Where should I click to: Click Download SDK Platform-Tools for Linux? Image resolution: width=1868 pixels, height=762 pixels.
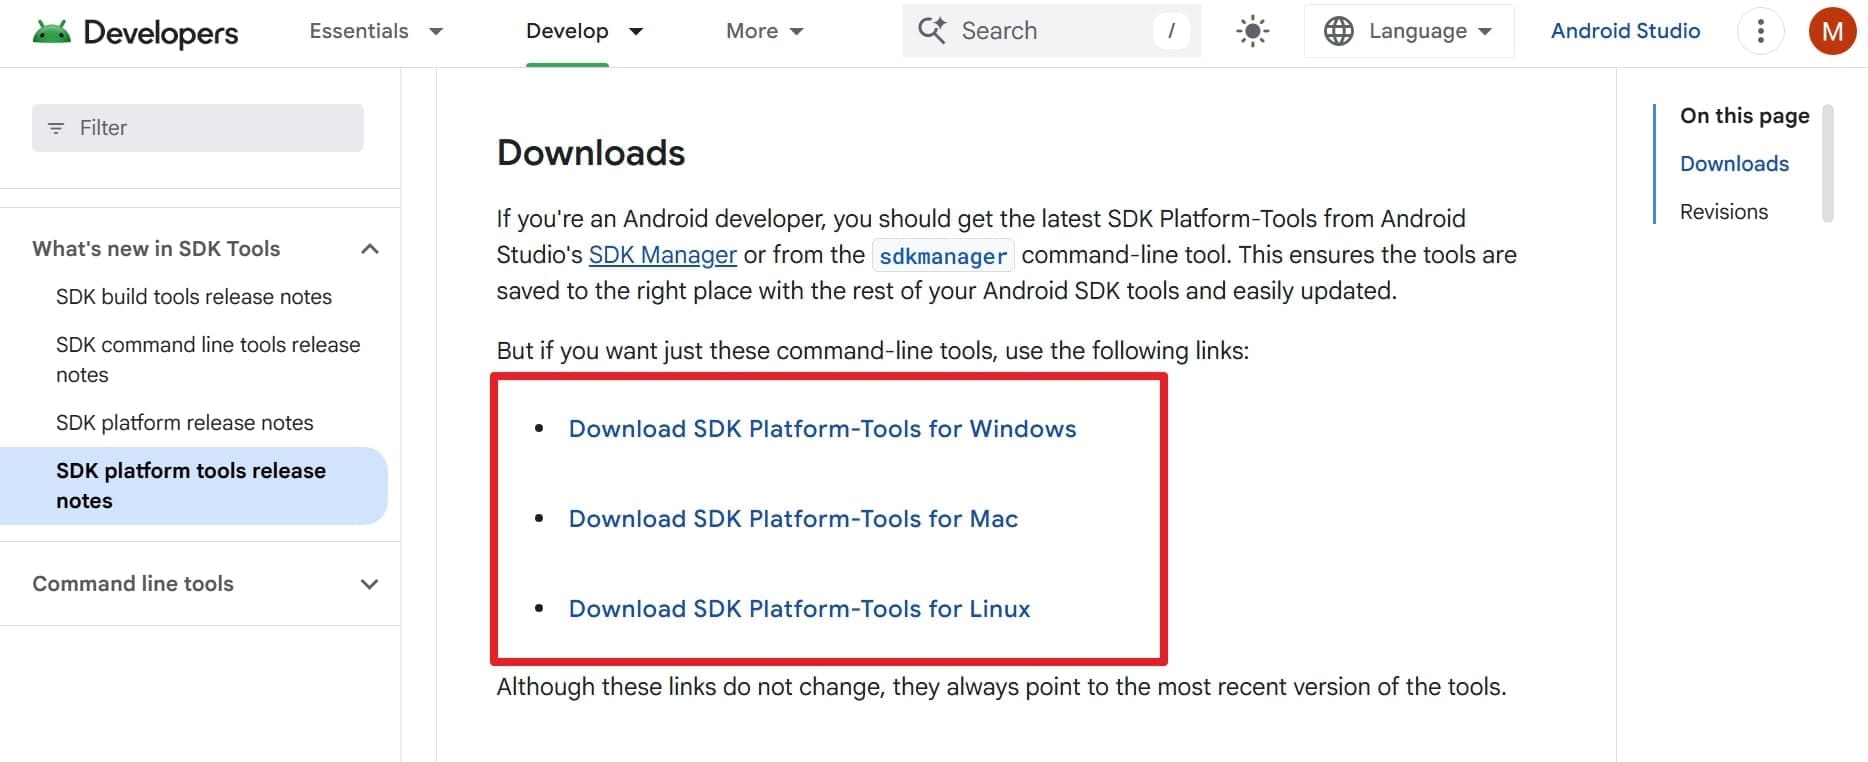point(799,609)
